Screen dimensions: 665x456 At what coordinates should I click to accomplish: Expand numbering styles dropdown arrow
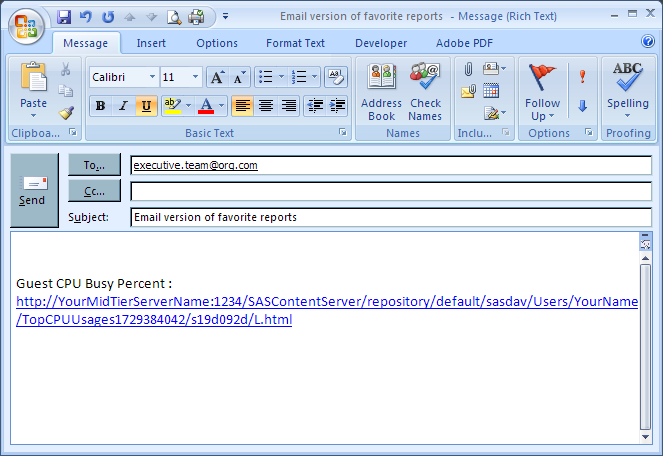coord(314,77)
